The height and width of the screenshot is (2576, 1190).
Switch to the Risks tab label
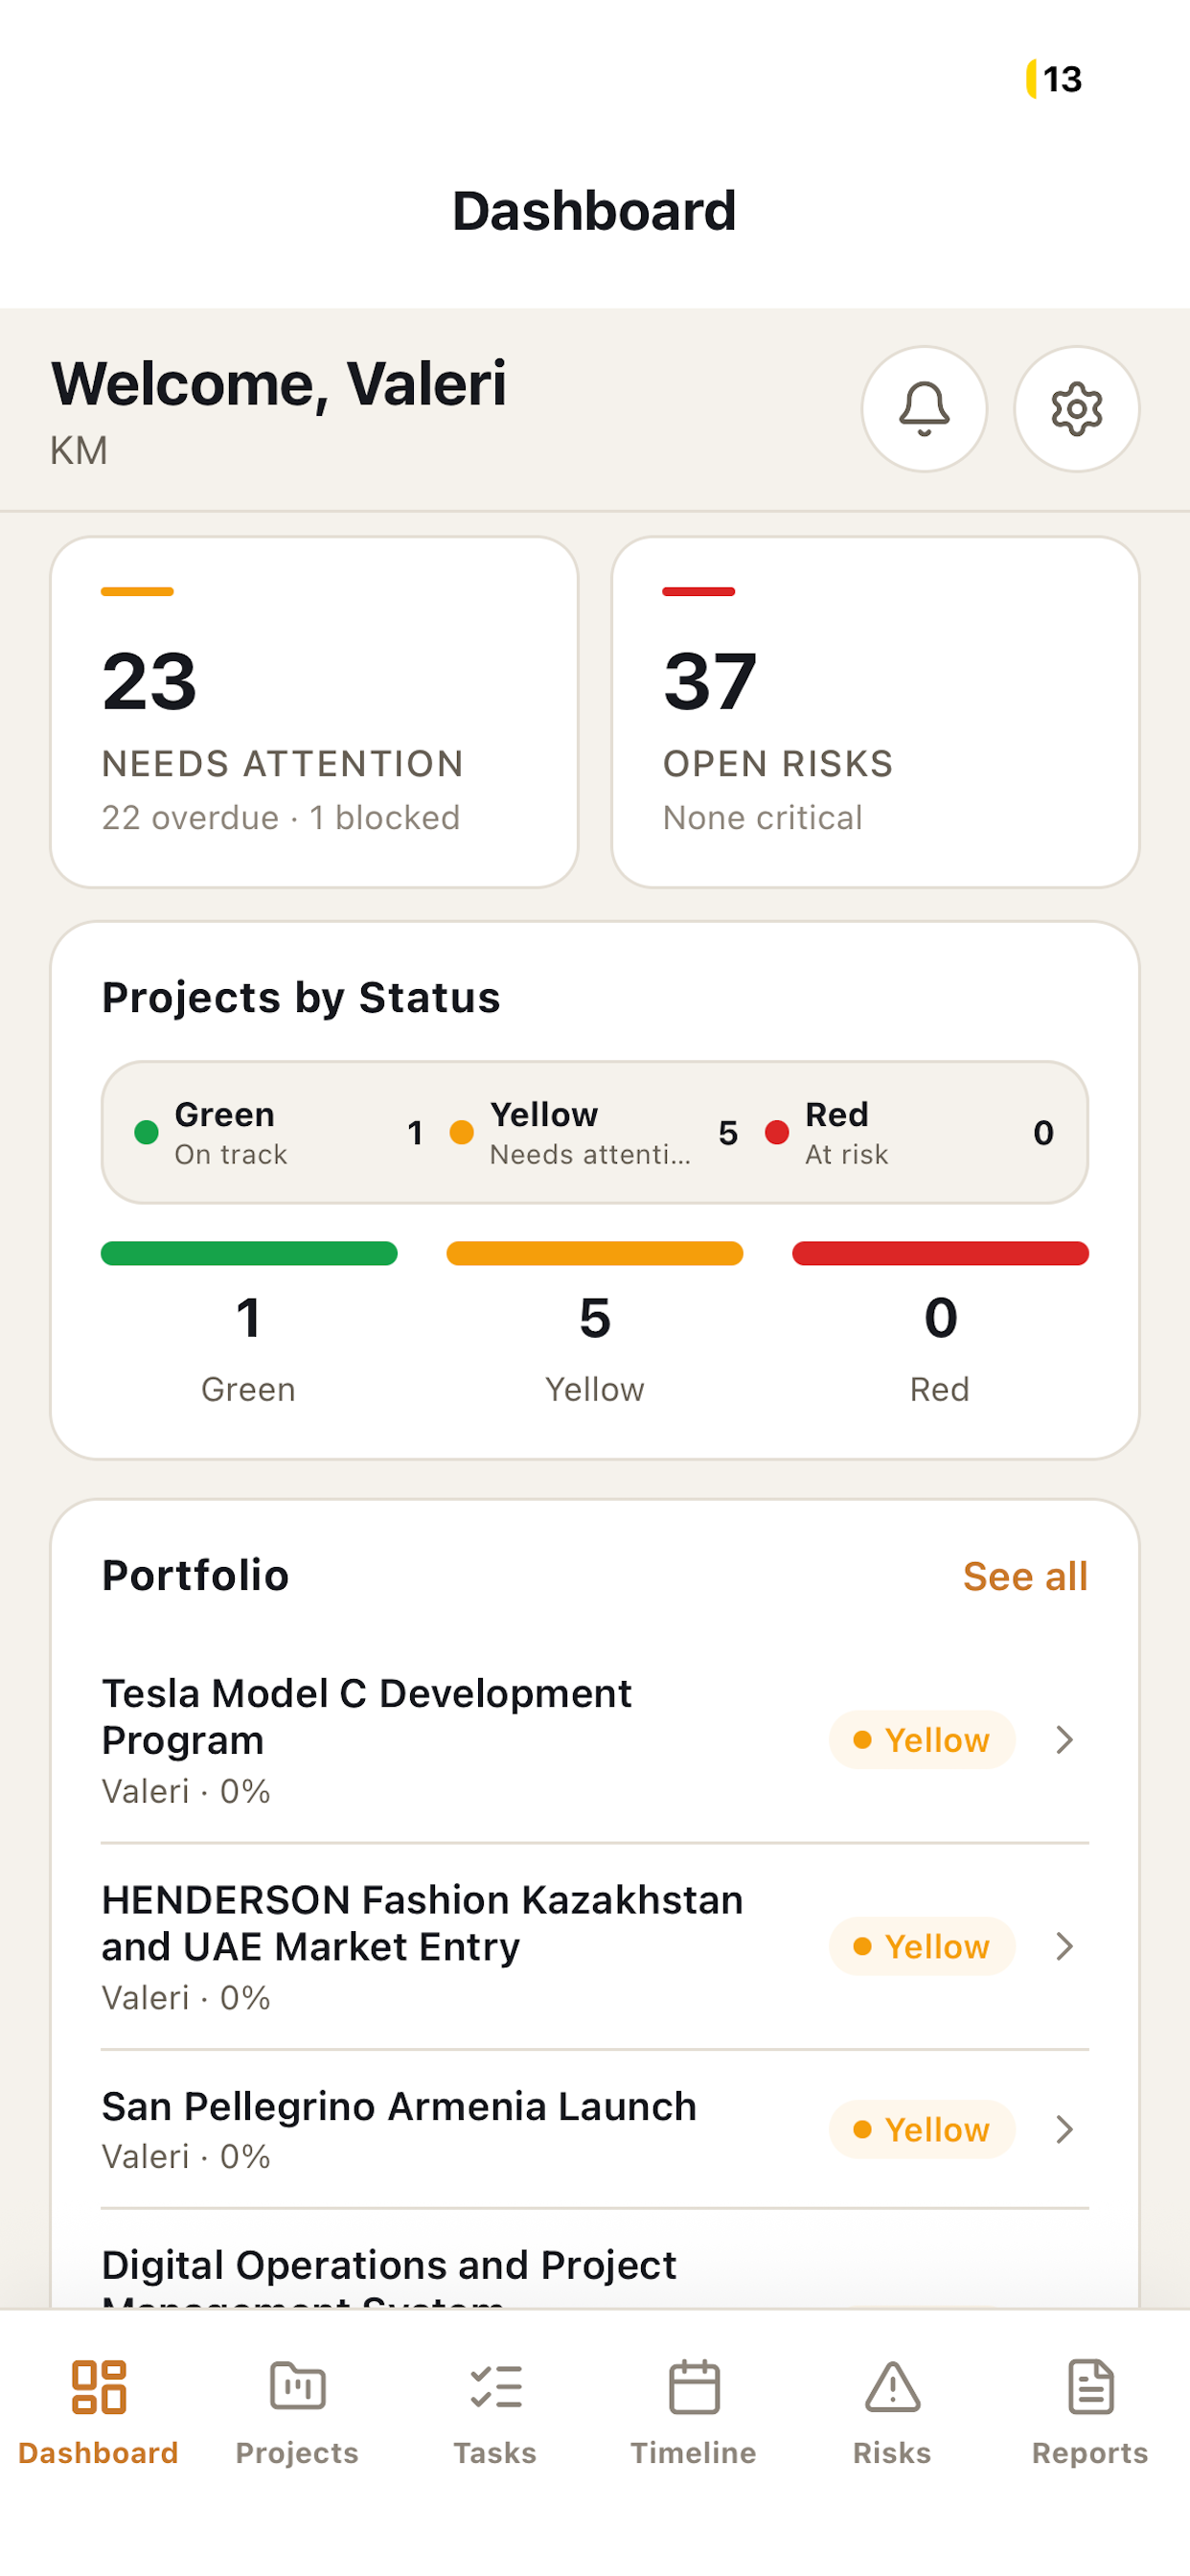click(x=892, y=2453)
